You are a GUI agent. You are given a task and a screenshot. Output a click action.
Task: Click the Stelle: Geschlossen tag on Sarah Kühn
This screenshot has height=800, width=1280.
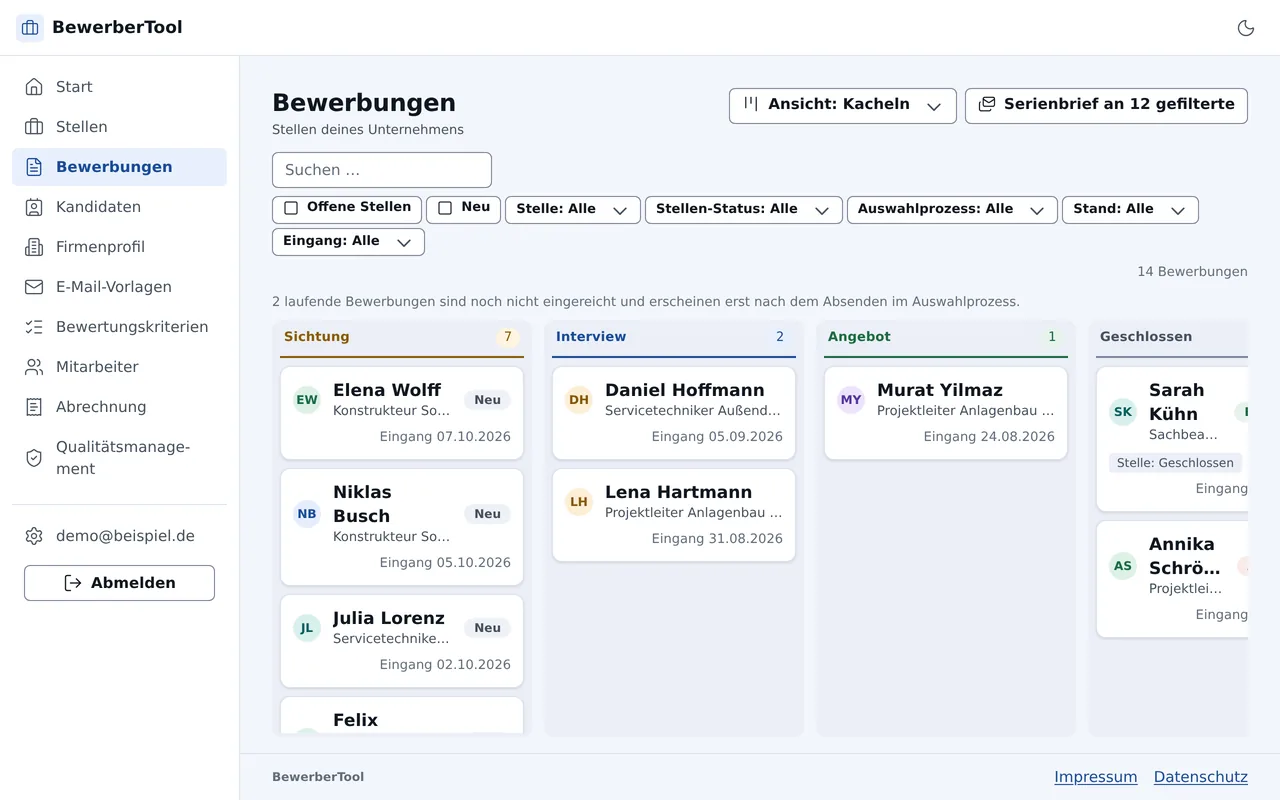click(x=1175, y=463)
